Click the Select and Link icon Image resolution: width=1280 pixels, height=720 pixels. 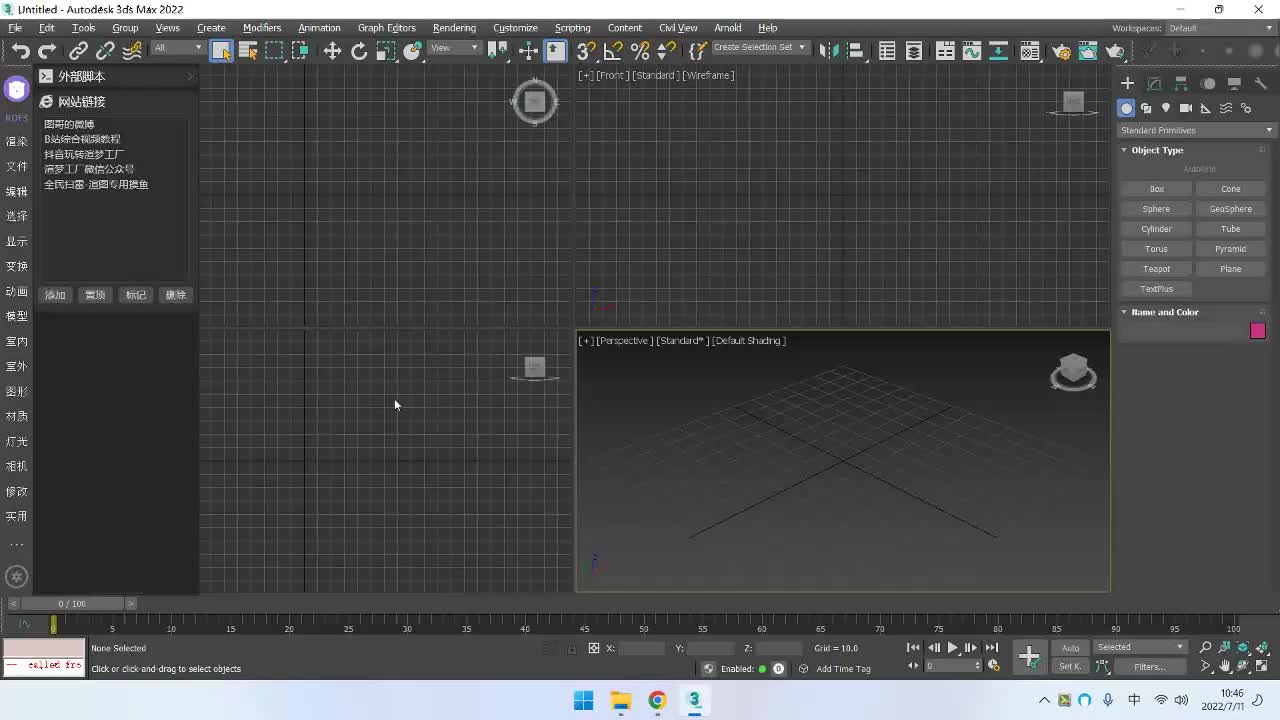[x=78, y=51]
